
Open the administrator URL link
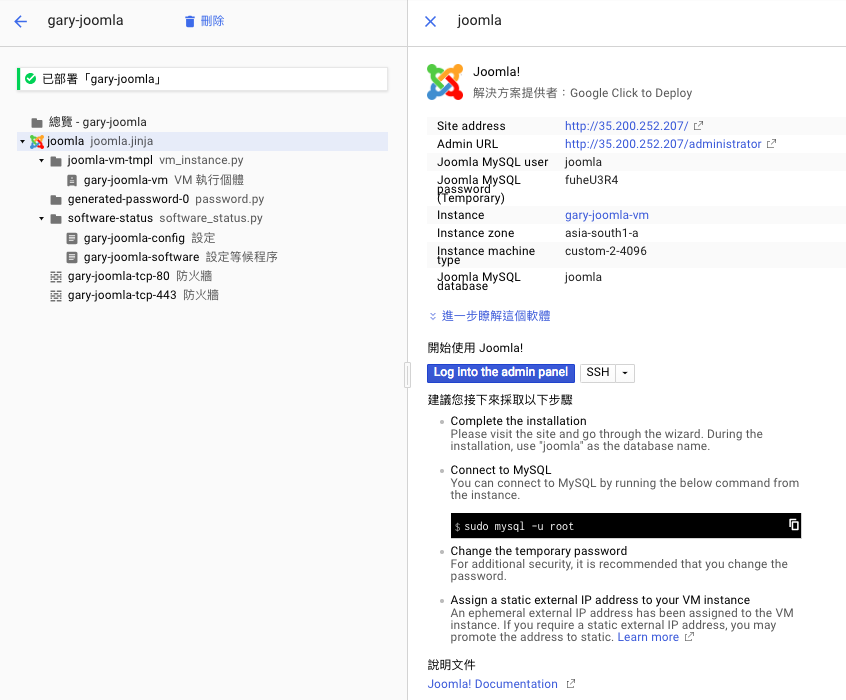pos(663,144)
